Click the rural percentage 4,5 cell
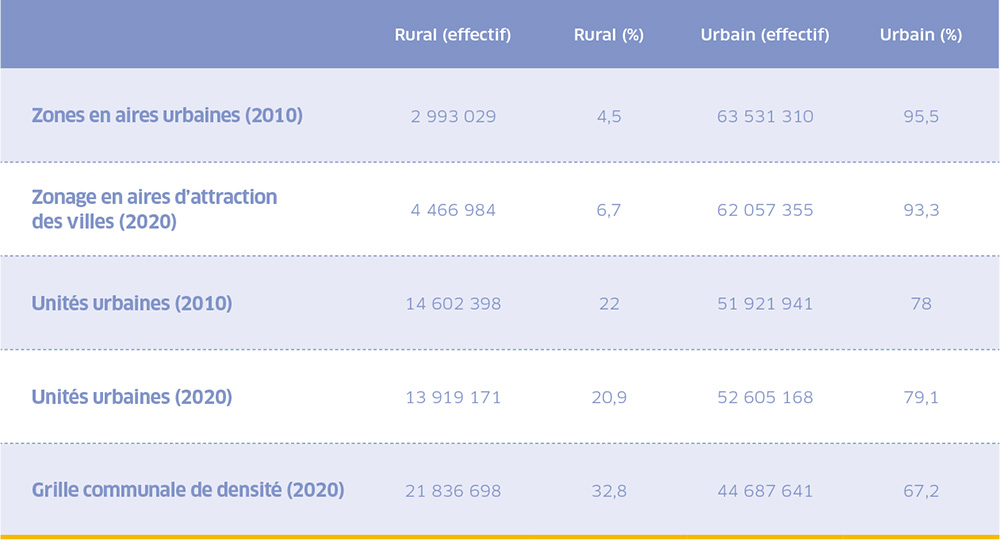This screenshot has width=1000, height=542. click(x=608, y=117)
